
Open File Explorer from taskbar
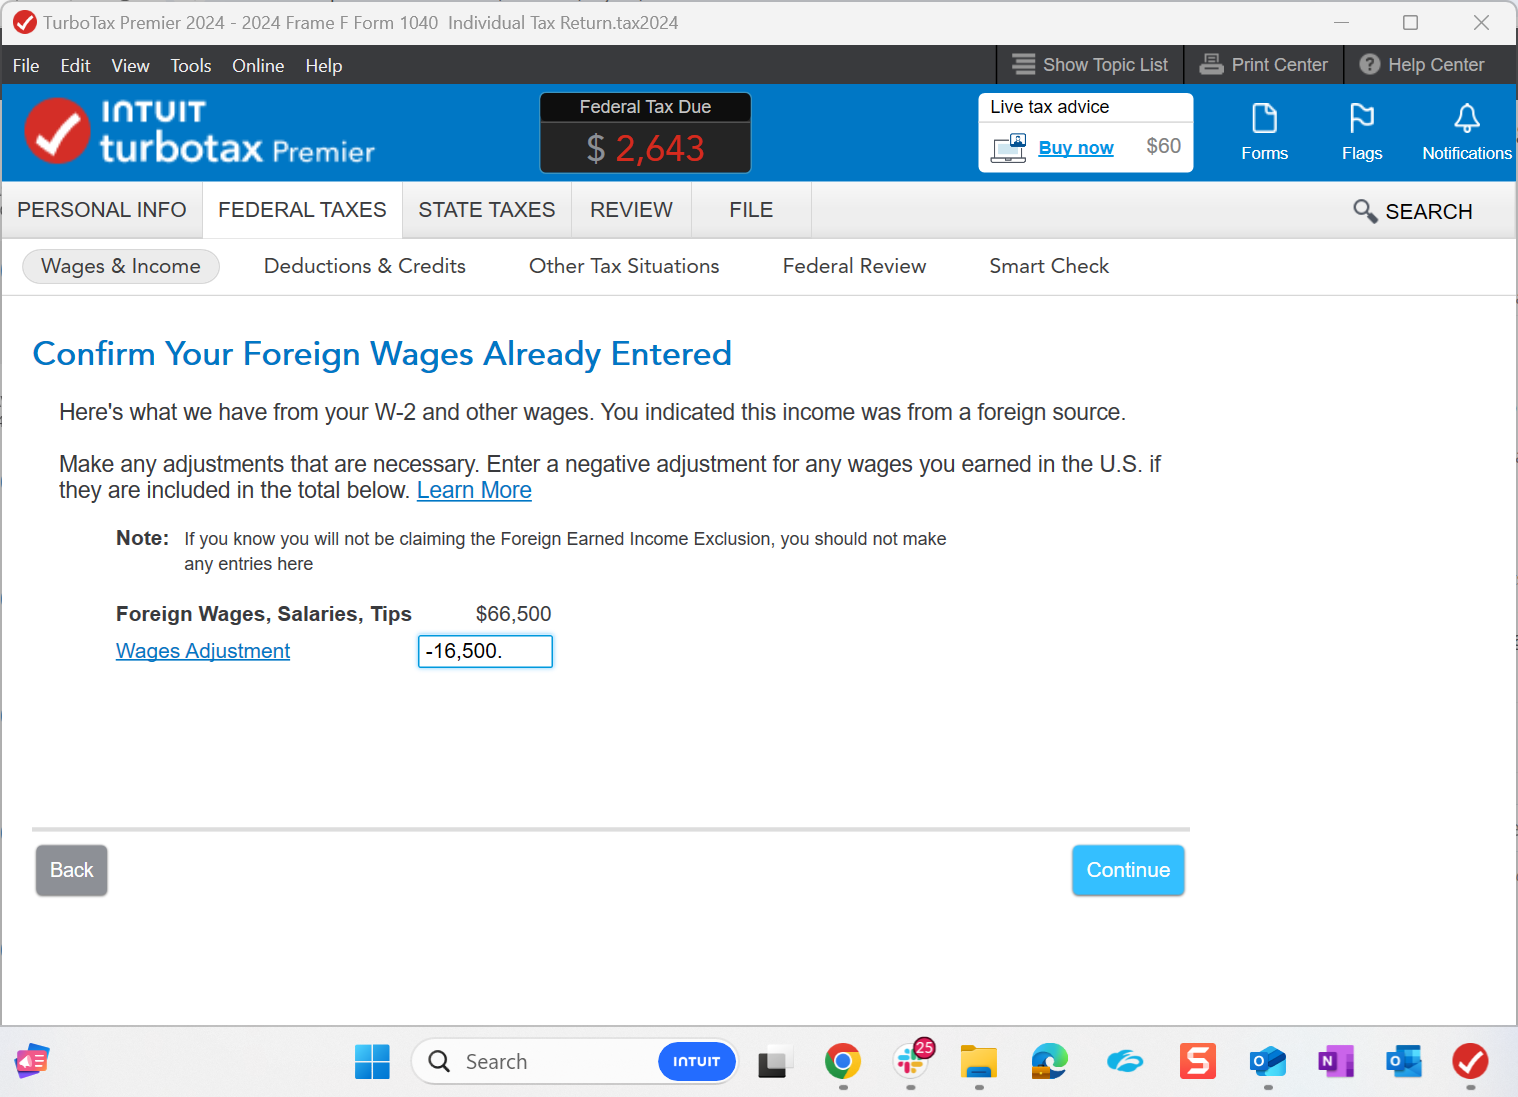(x=979, y=1061)
